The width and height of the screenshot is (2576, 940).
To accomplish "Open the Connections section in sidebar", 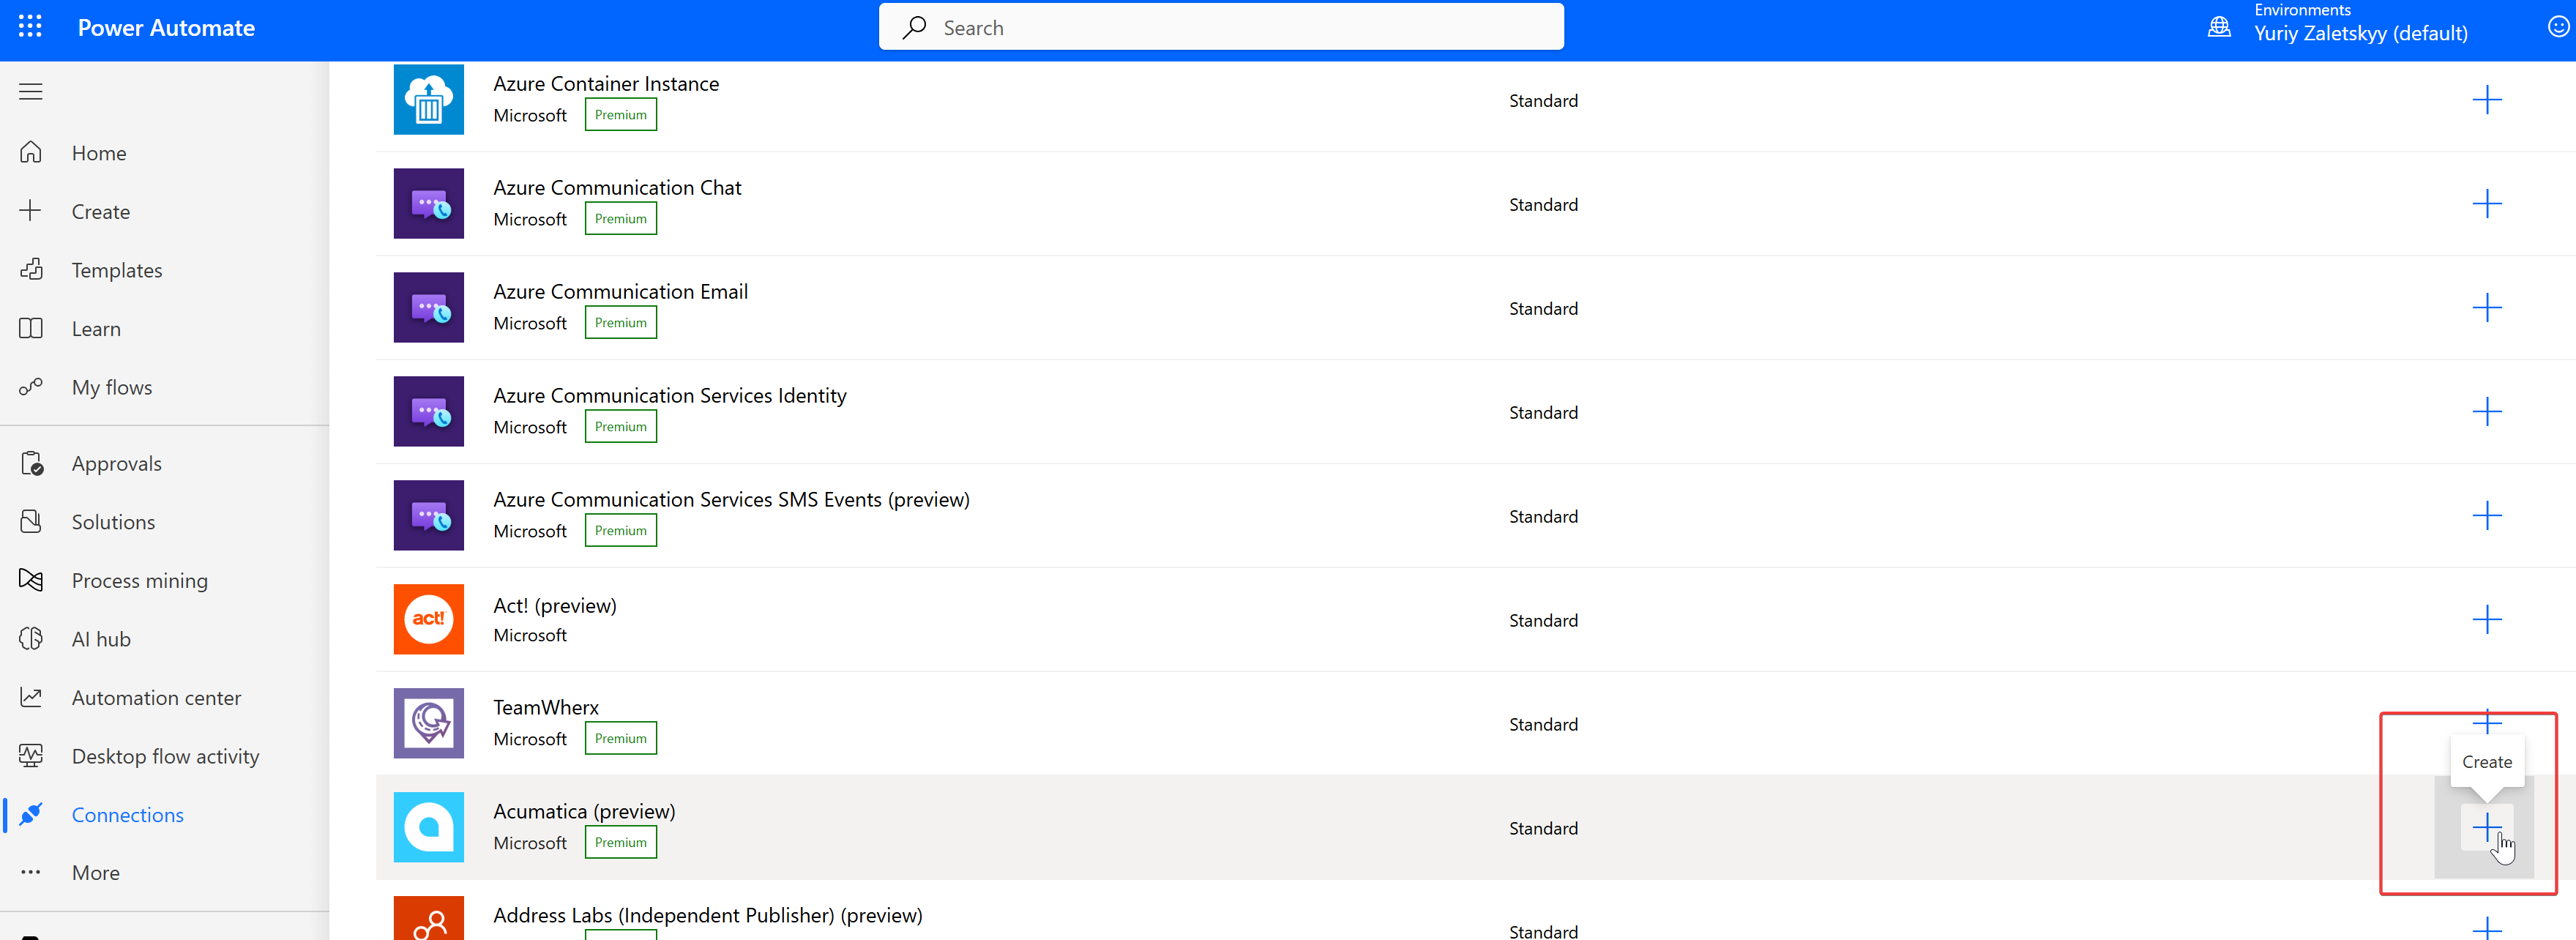I will [x=127, y=813].
